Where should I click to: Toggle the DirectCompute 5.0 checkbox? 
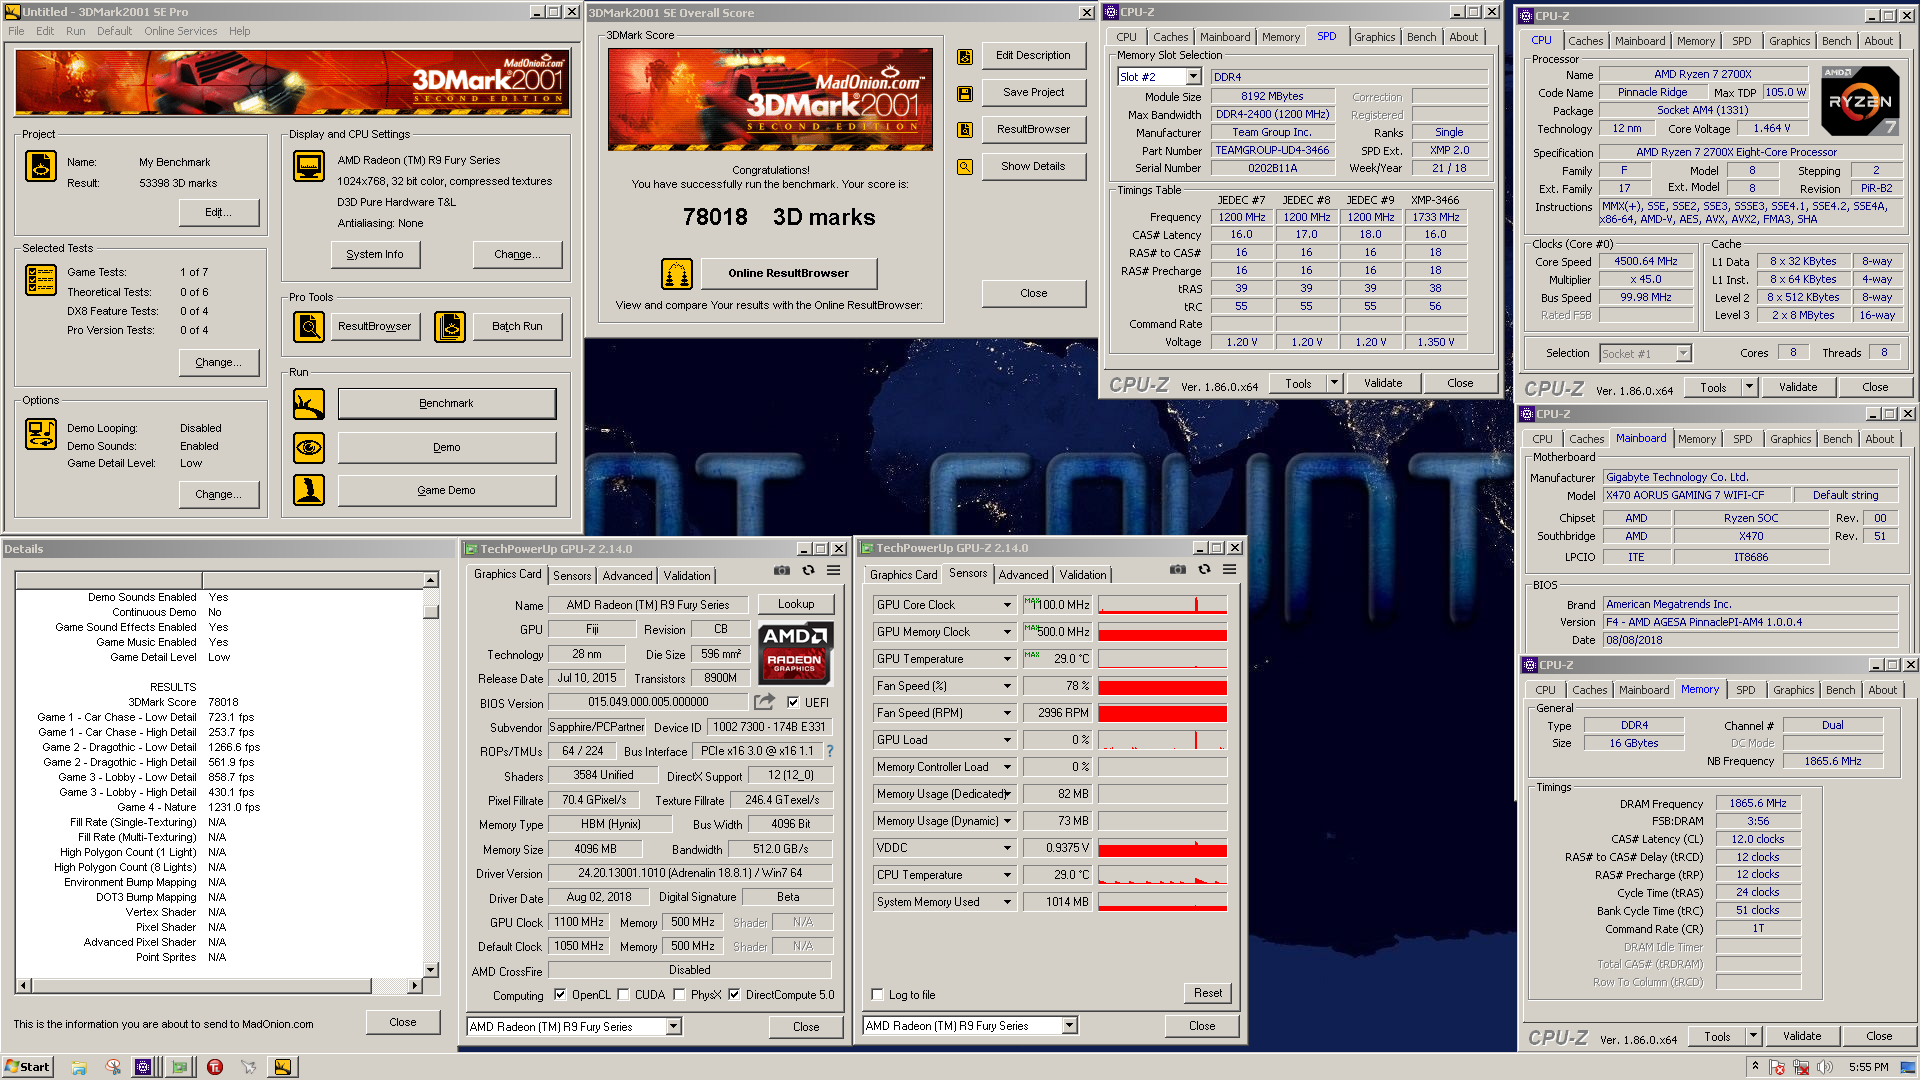coord(734,995)
